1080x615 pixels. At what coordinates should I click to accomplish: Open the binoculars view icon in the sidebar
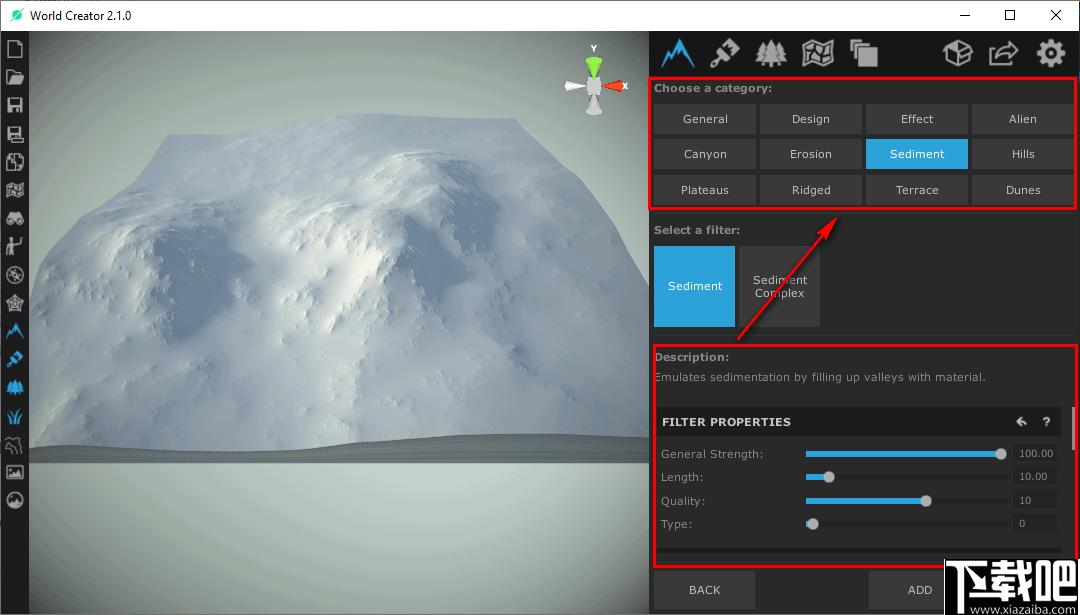[15, 219]
